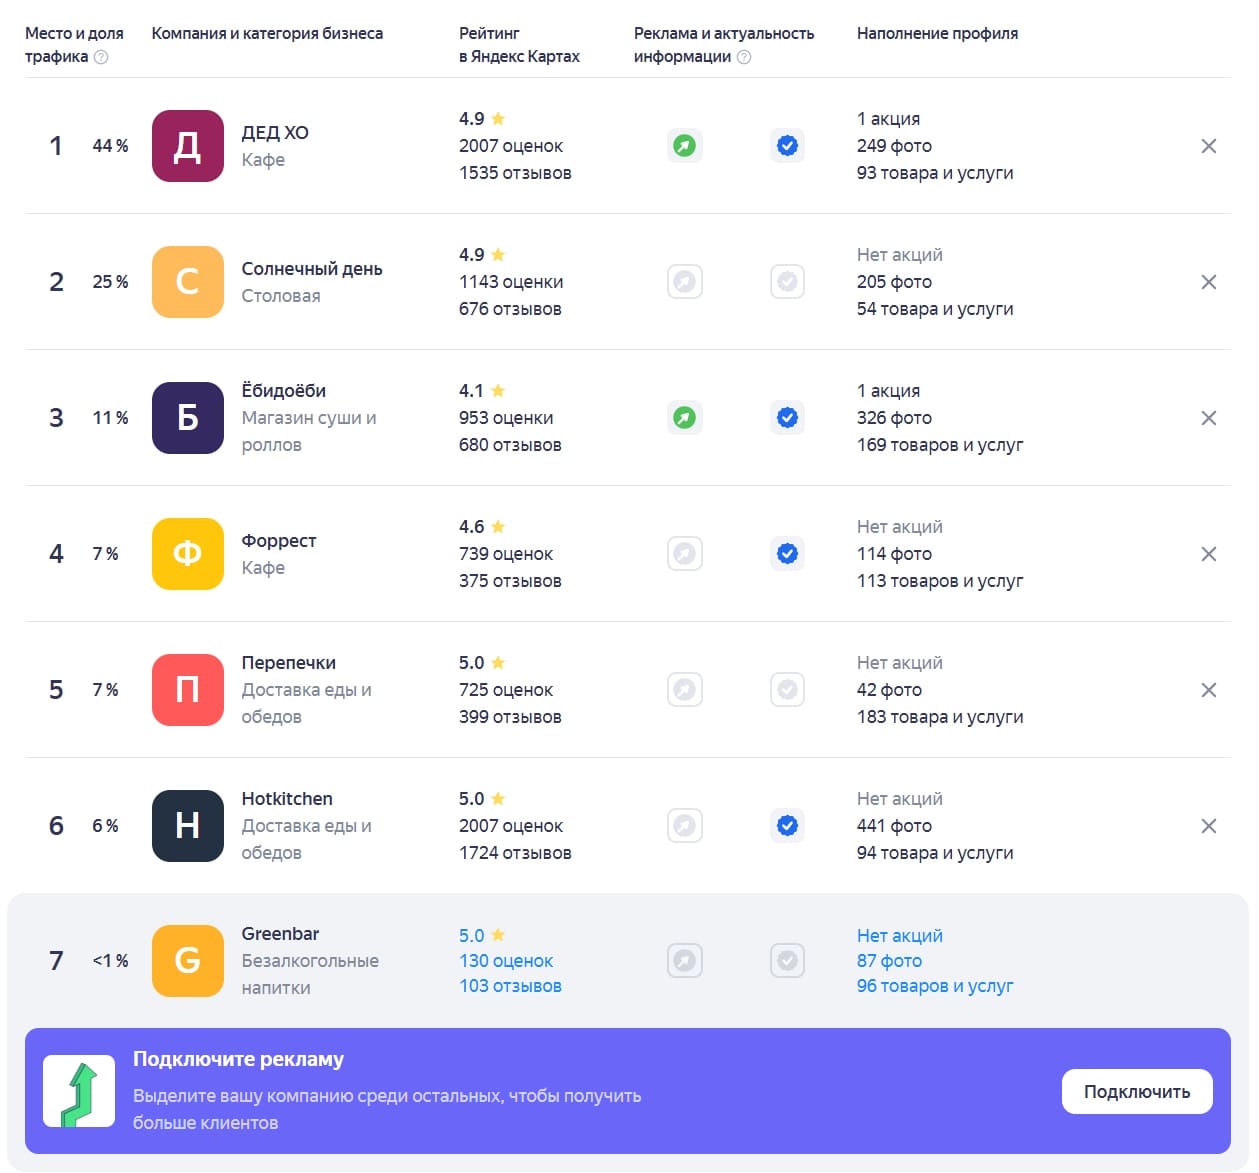
Task: Click the blue verified badge for ДЕД ХО
Action: [x=788, y=146]
